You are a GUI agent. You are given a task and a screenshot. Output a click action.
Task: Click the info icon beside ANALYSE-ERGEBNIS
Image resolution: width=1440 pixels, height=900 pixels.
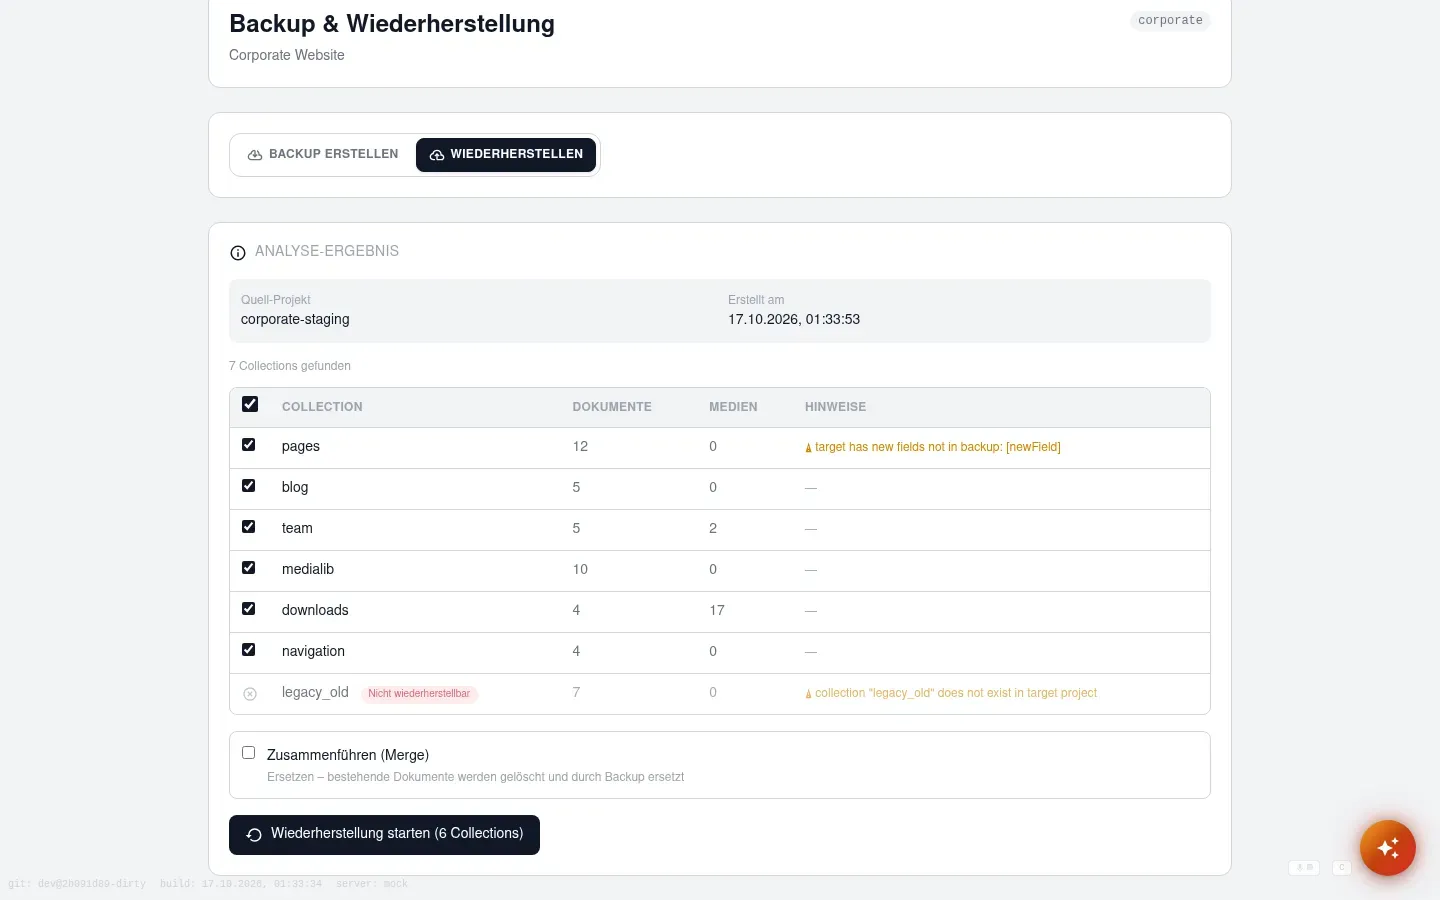[238, 253]
